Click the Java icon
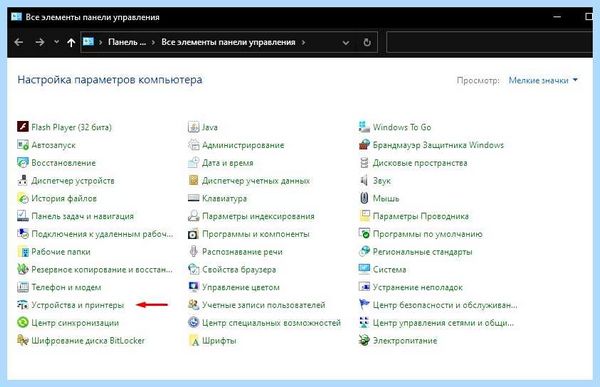The height and width of the screenshot is (387, 600). point(194,127)
